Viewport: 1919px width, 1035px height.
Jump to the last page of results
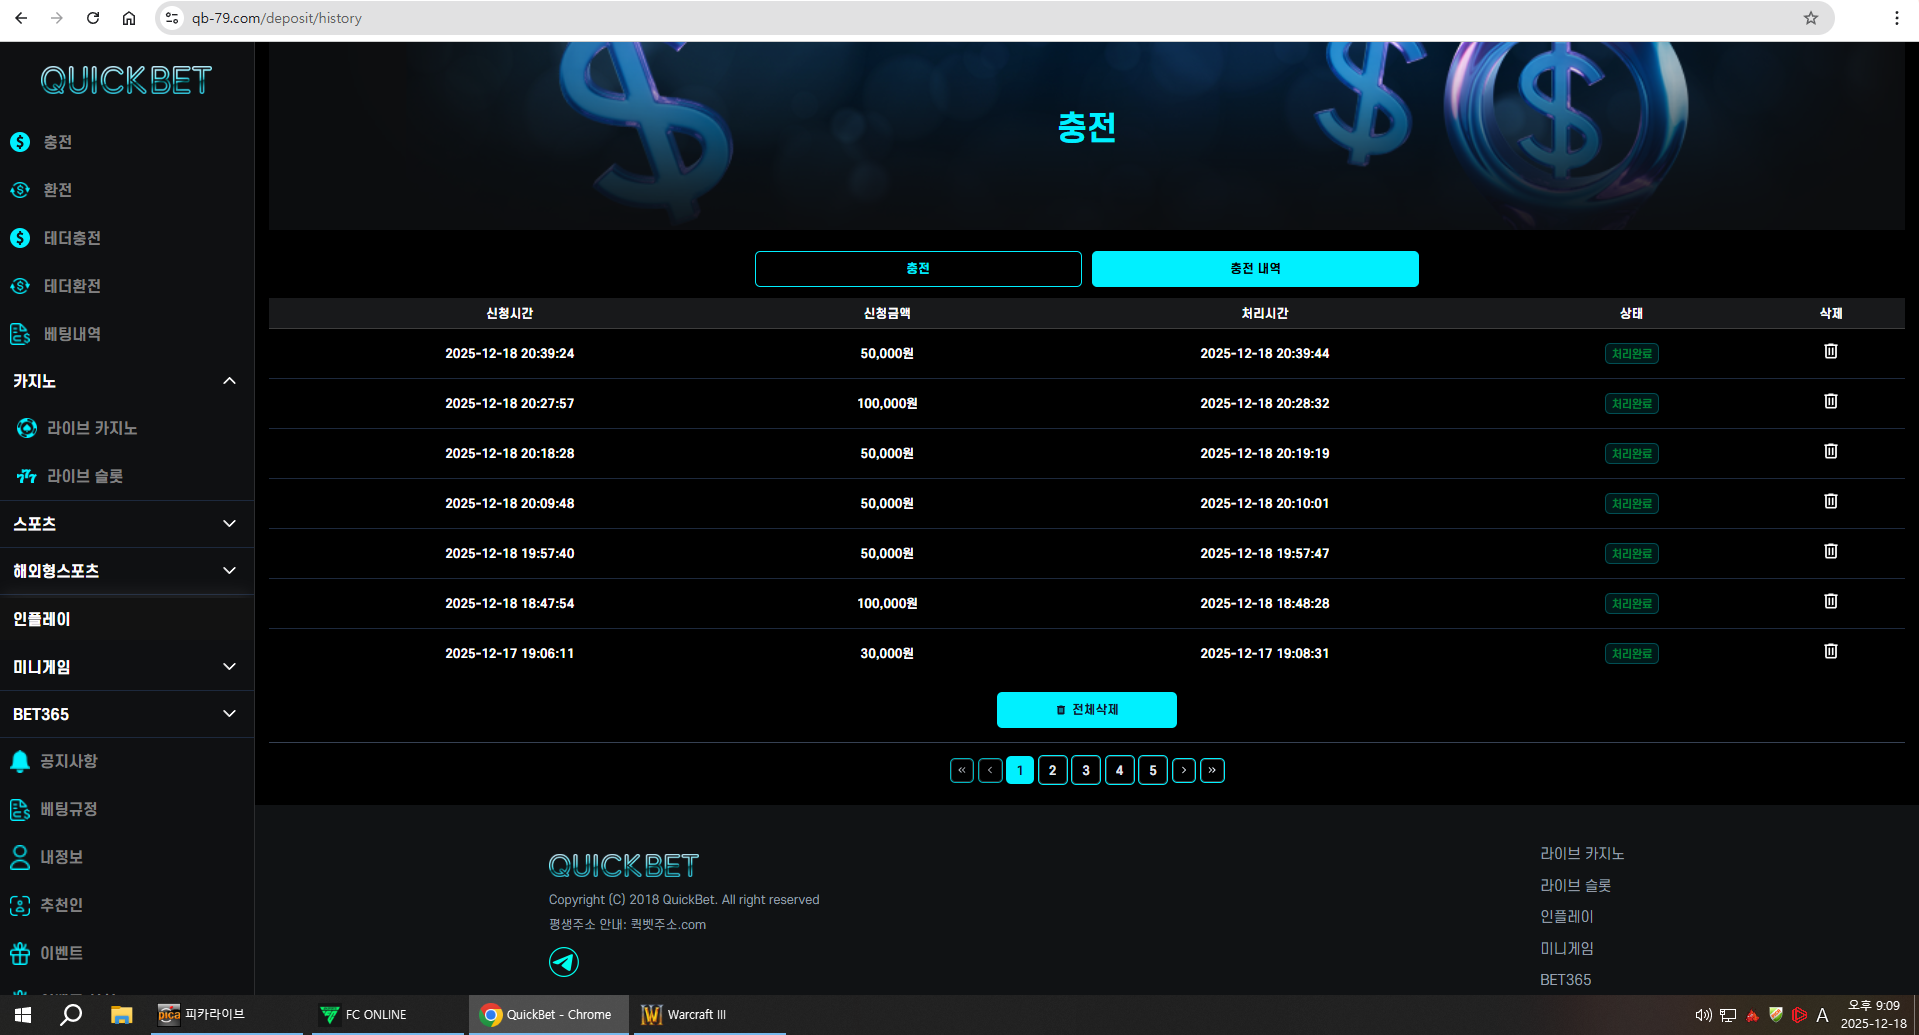coord(1212,770)
